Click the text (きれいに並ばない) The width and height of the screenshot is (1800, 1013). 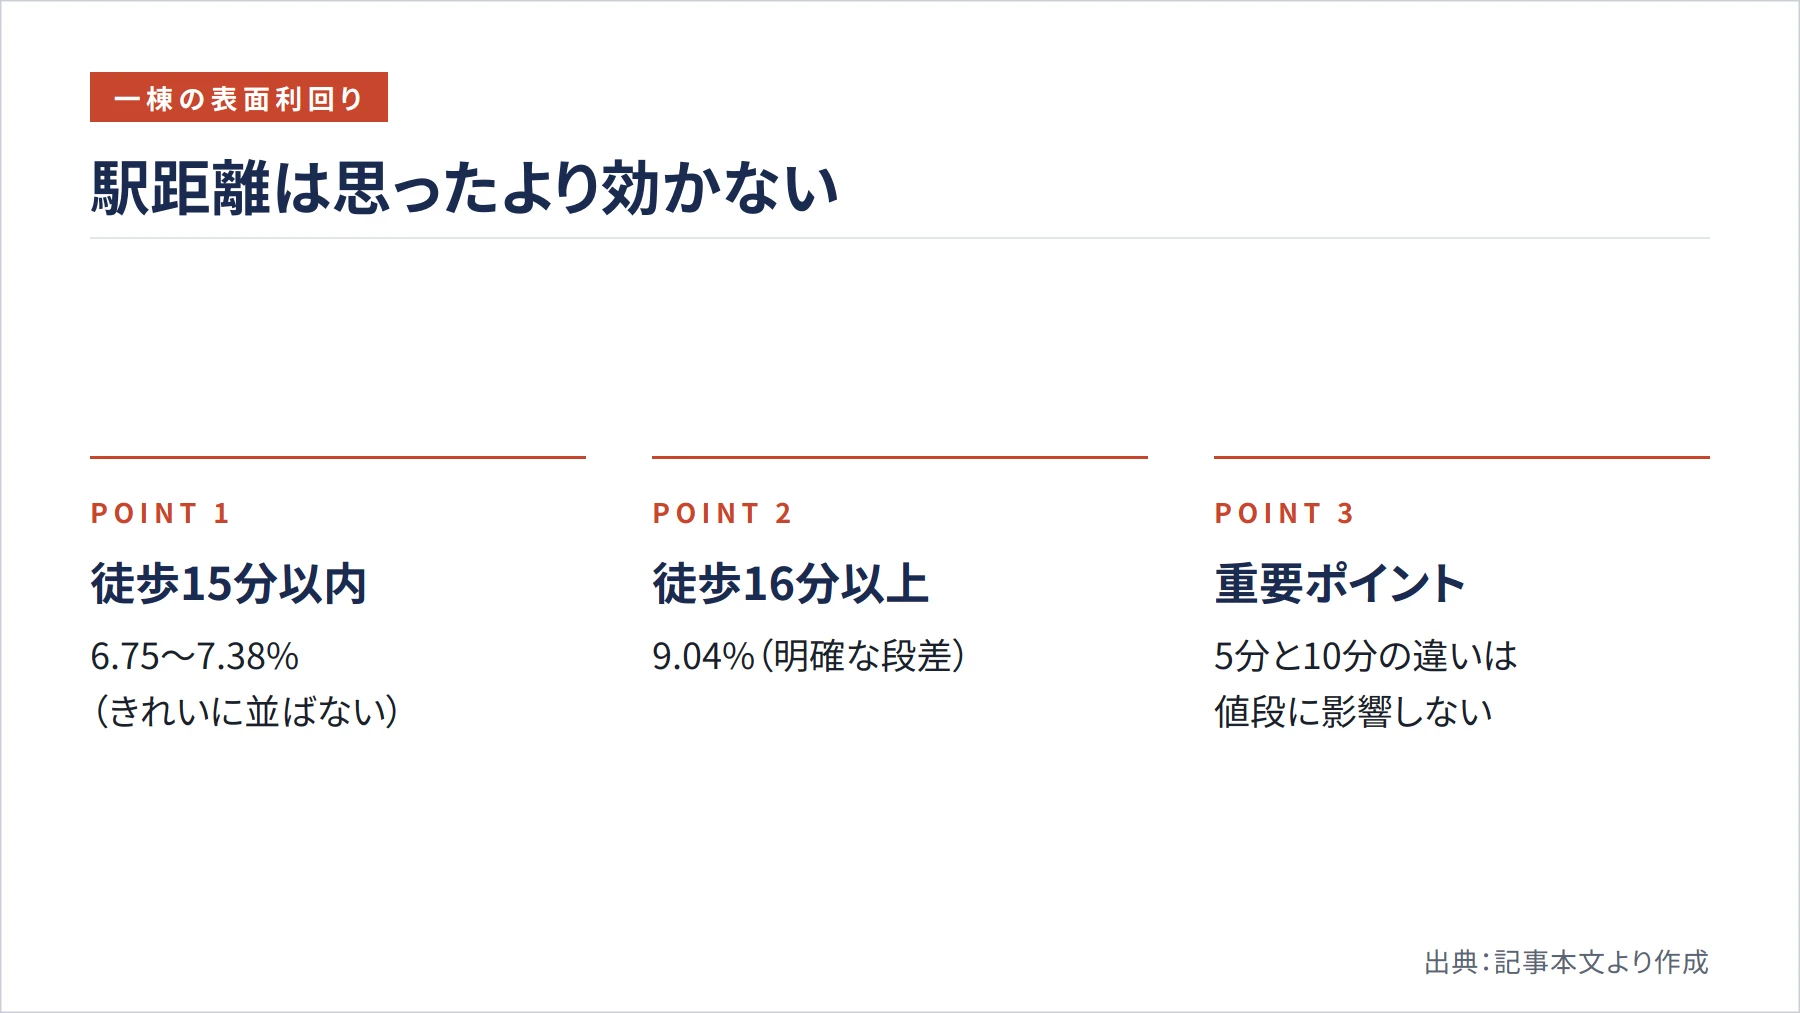pos(245,712)
